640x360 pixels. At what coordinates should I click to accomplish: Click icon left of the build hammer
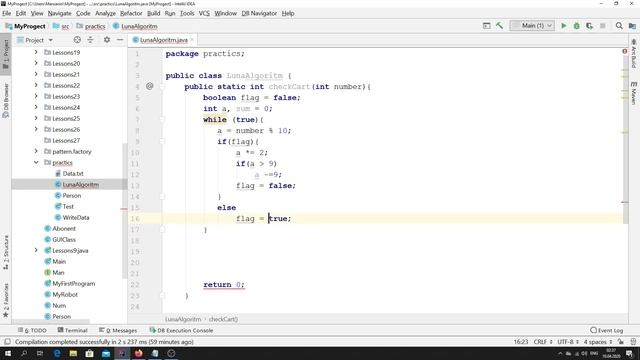click(487, 26)
